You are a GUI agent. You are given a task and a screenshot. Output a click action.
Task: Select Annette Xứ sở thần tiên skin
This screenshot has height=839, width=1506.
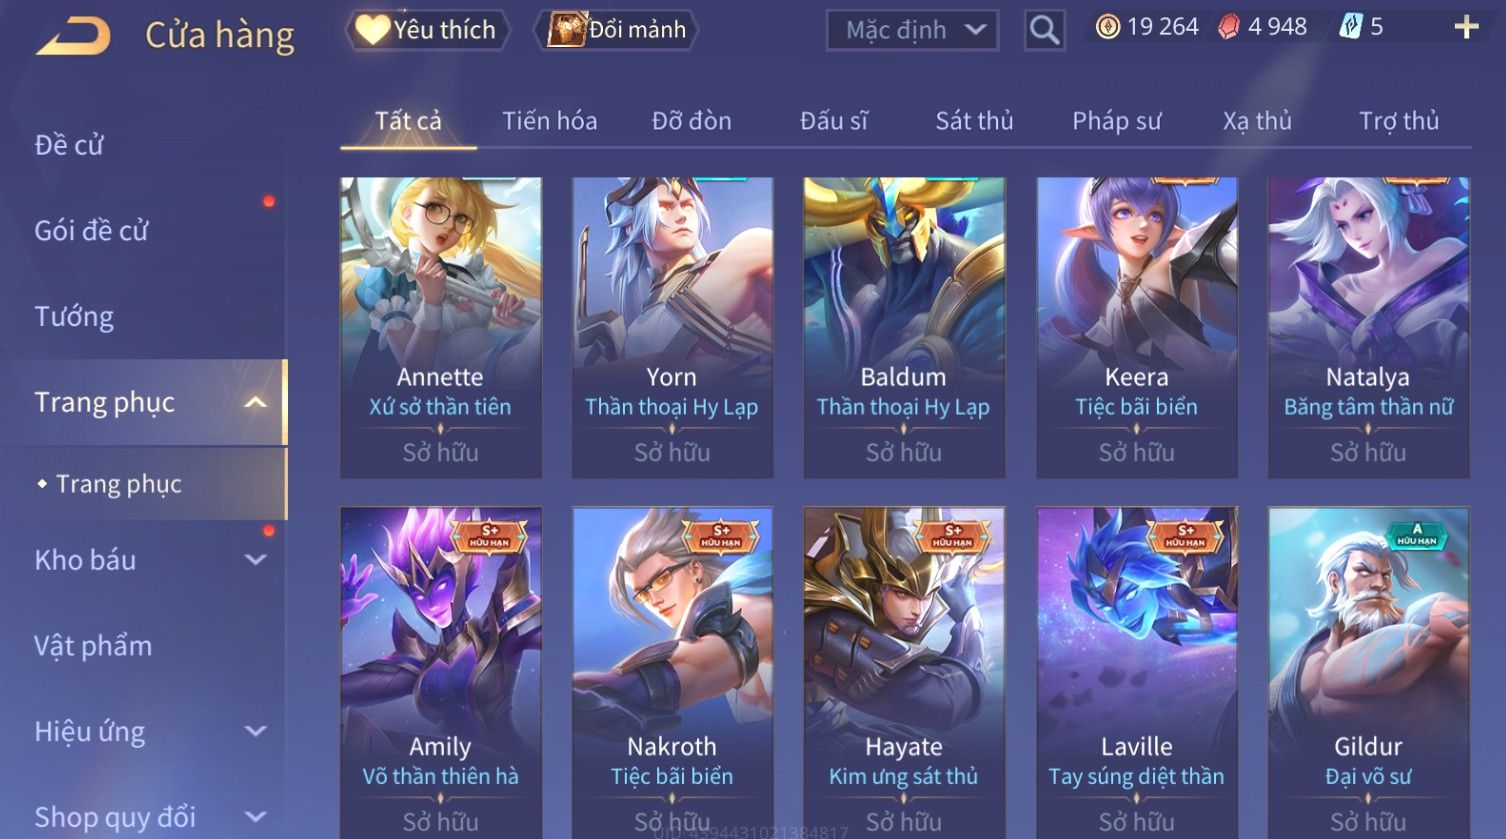[441, 327]
